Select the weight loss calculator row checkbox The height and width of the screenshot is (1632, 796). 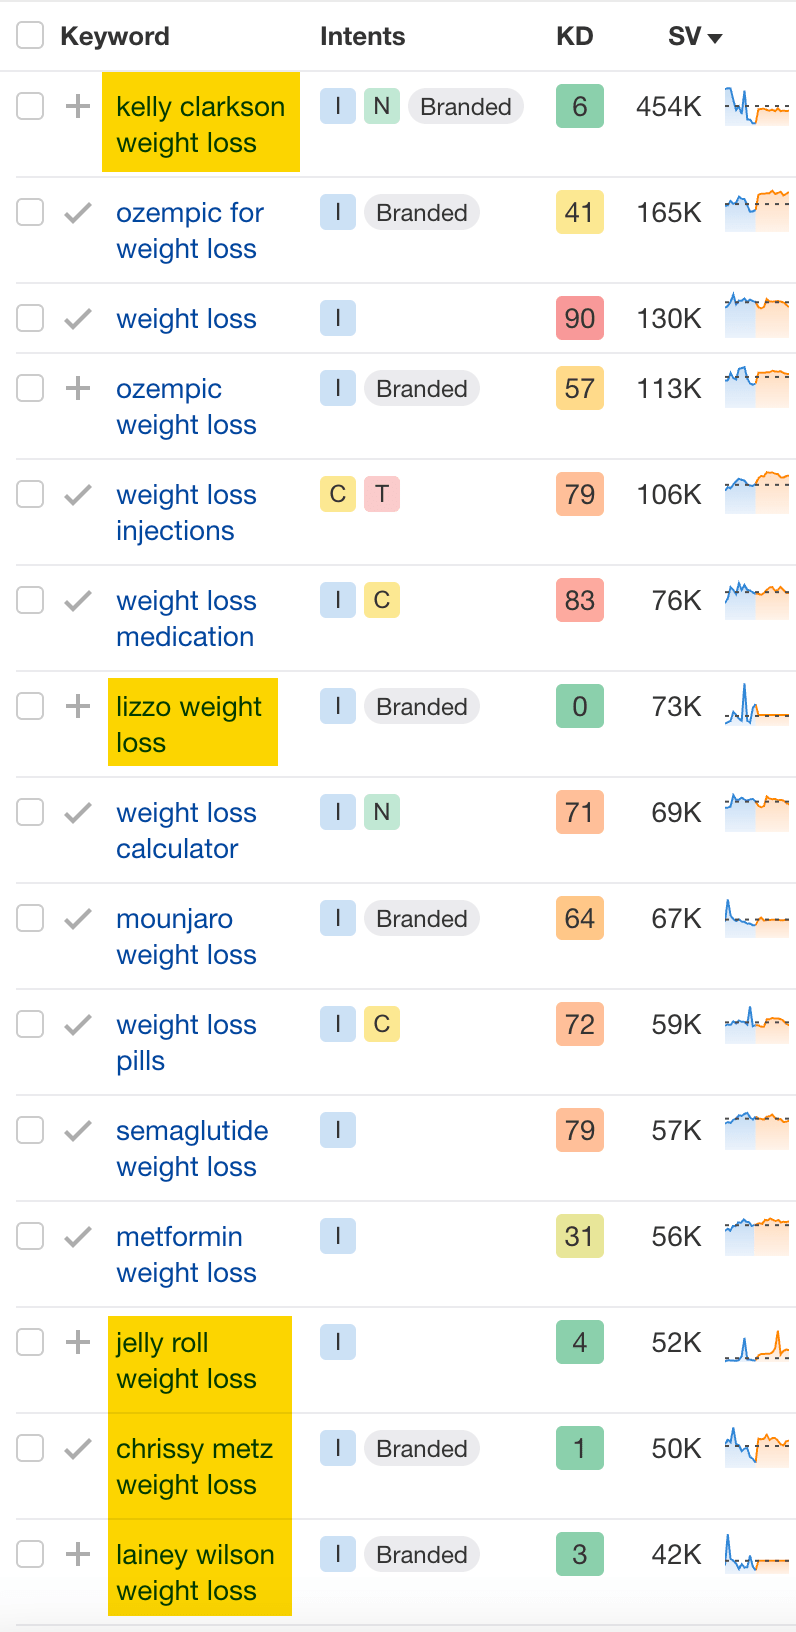coord(30,812)
